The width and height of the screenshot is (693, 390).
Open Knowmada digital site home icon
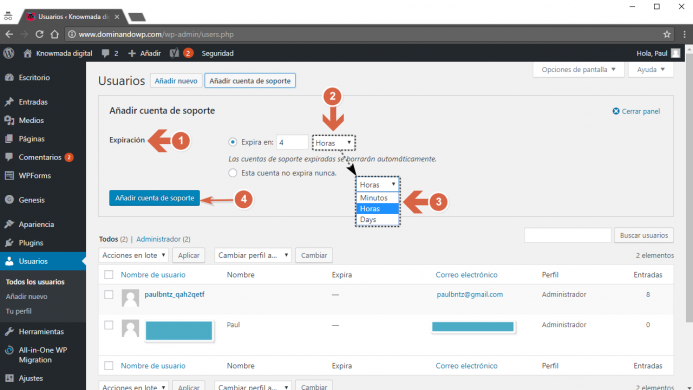[x=27, y=53]
